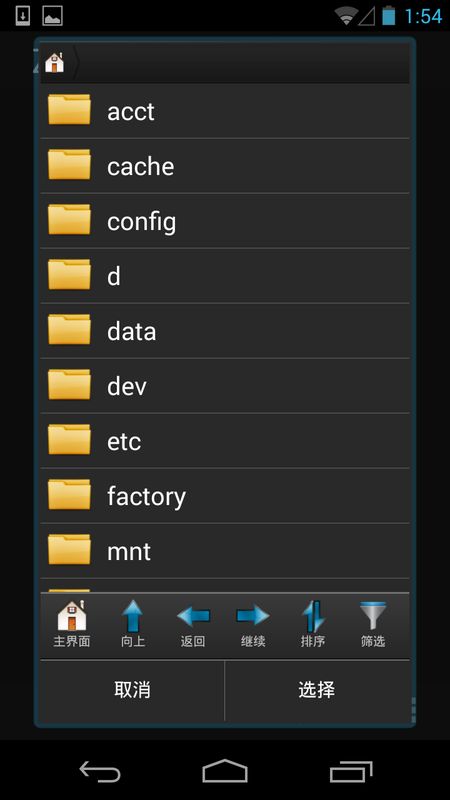Go to 主界面 home in toolbar
This screenshot has width=450, height=800.
pyautogui.click(x=72, y=624)
